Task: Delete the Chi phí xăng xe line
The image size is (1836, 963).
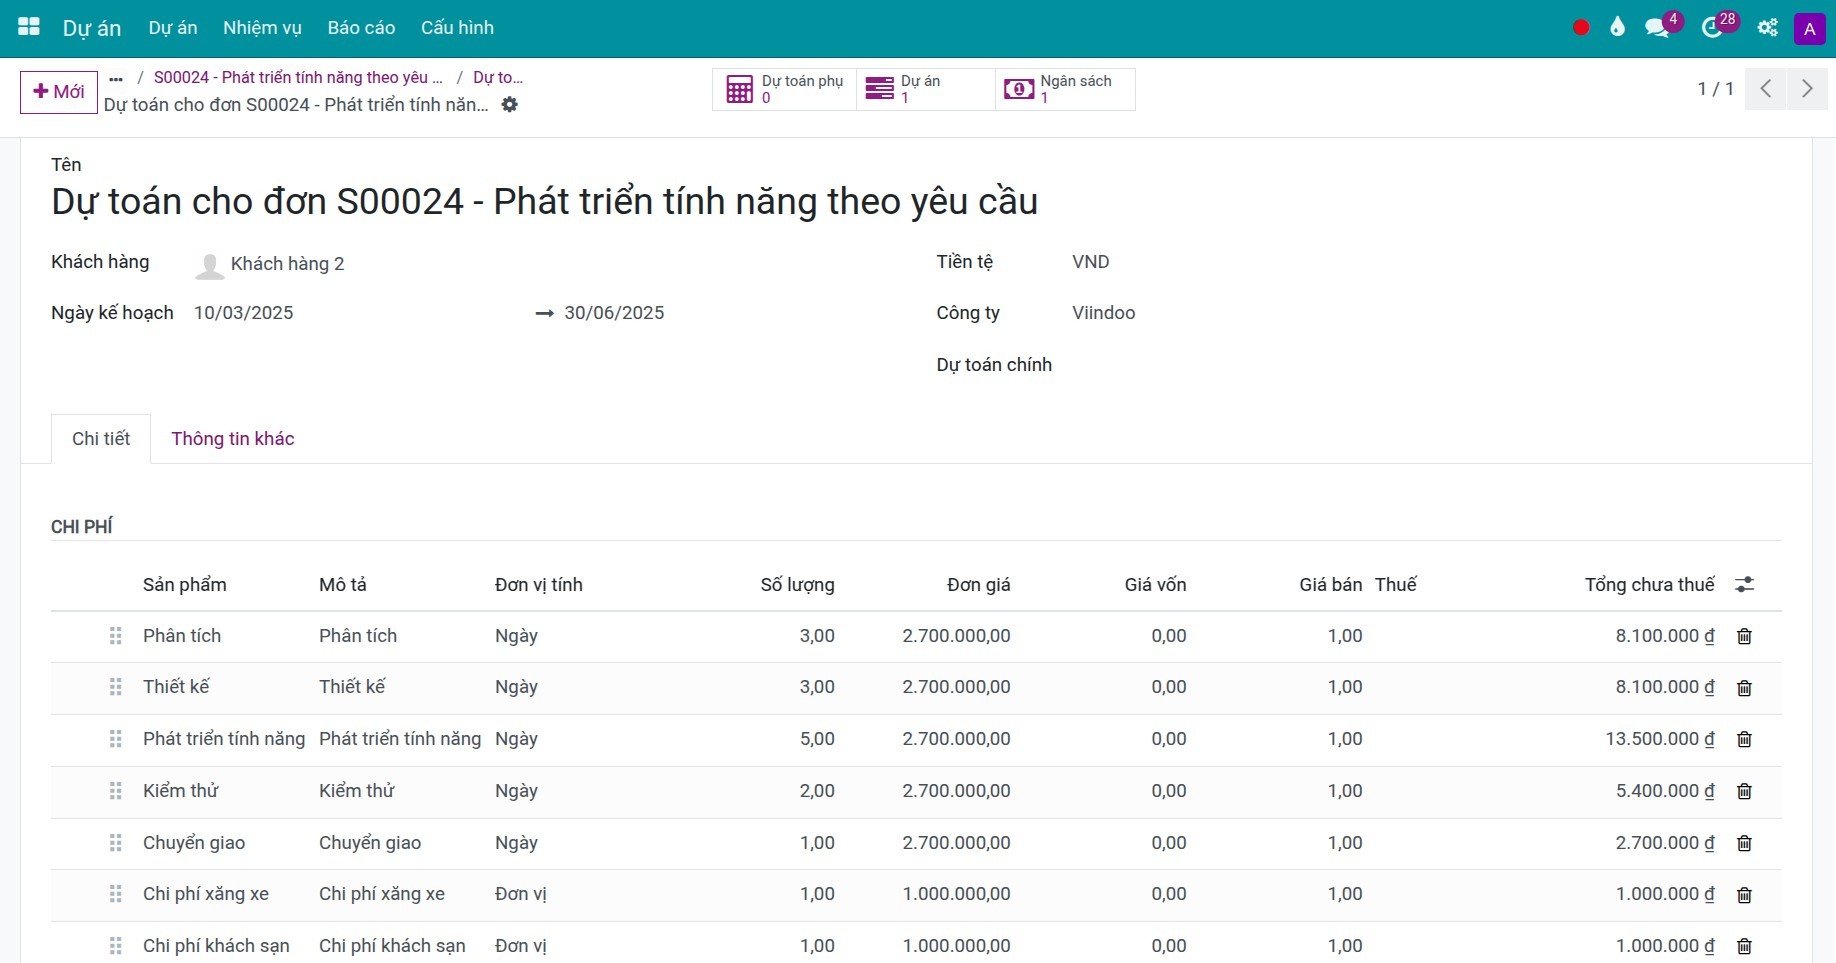Action: coord(1745,895)
